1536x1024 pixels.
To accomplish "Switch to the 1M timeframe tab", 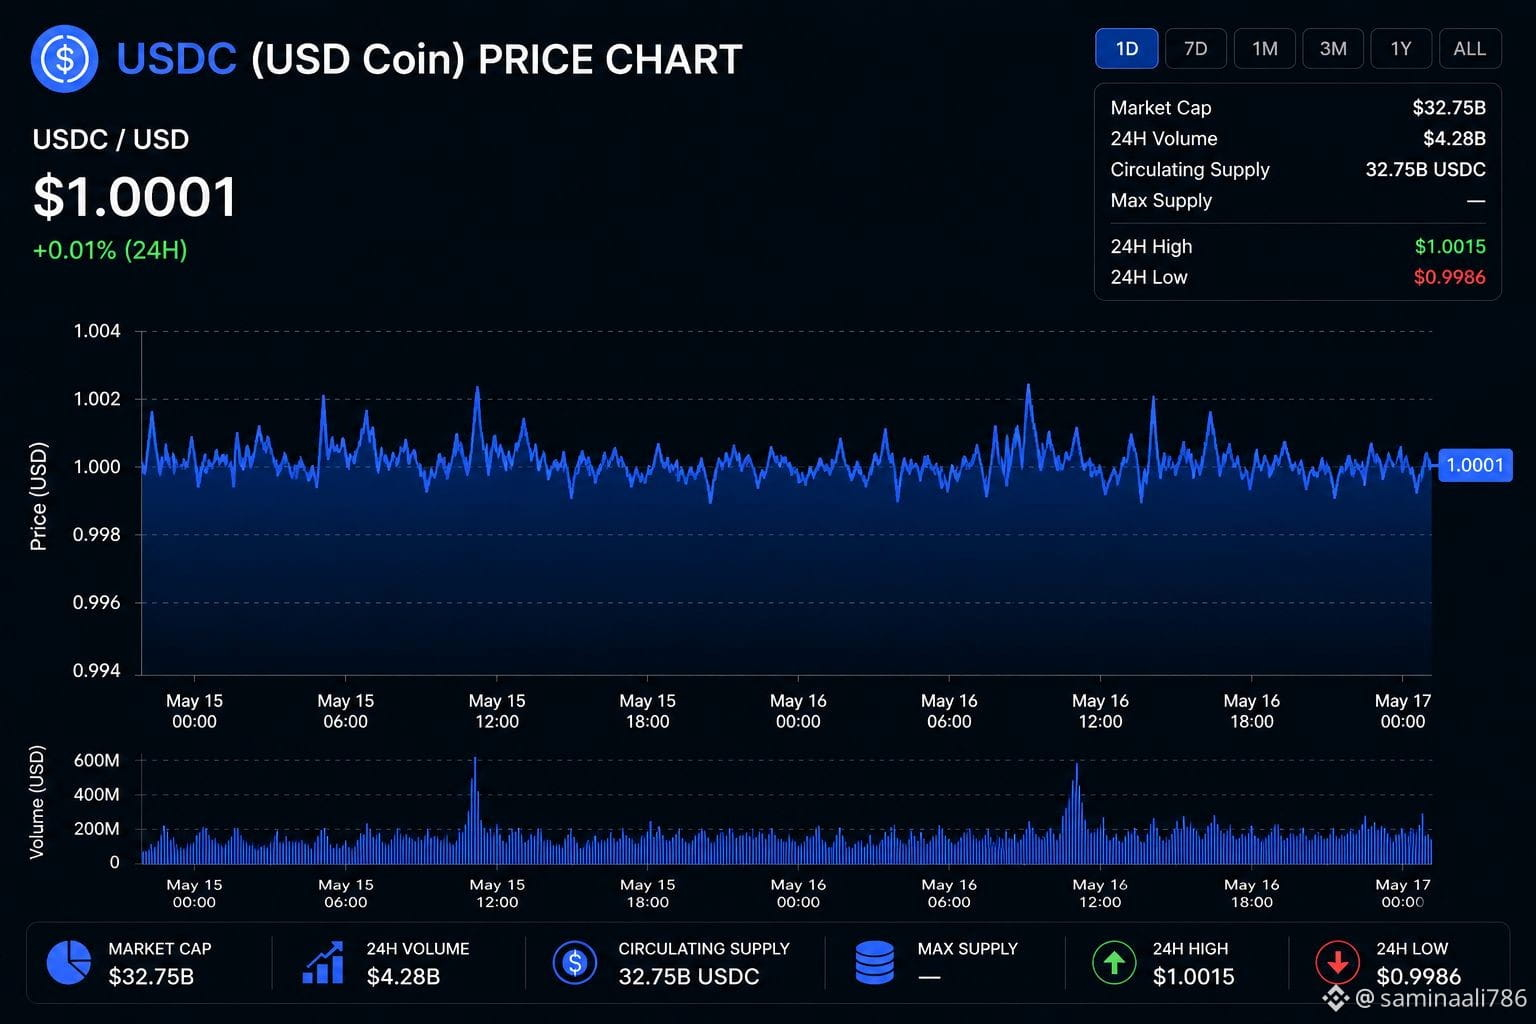I will [1265, 49].
